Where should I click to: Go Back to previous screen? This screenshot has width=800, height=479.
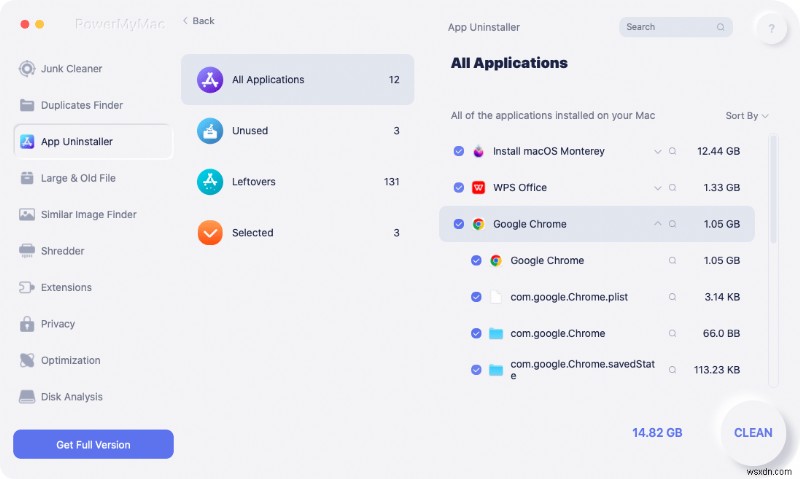[x=198, y=21]
